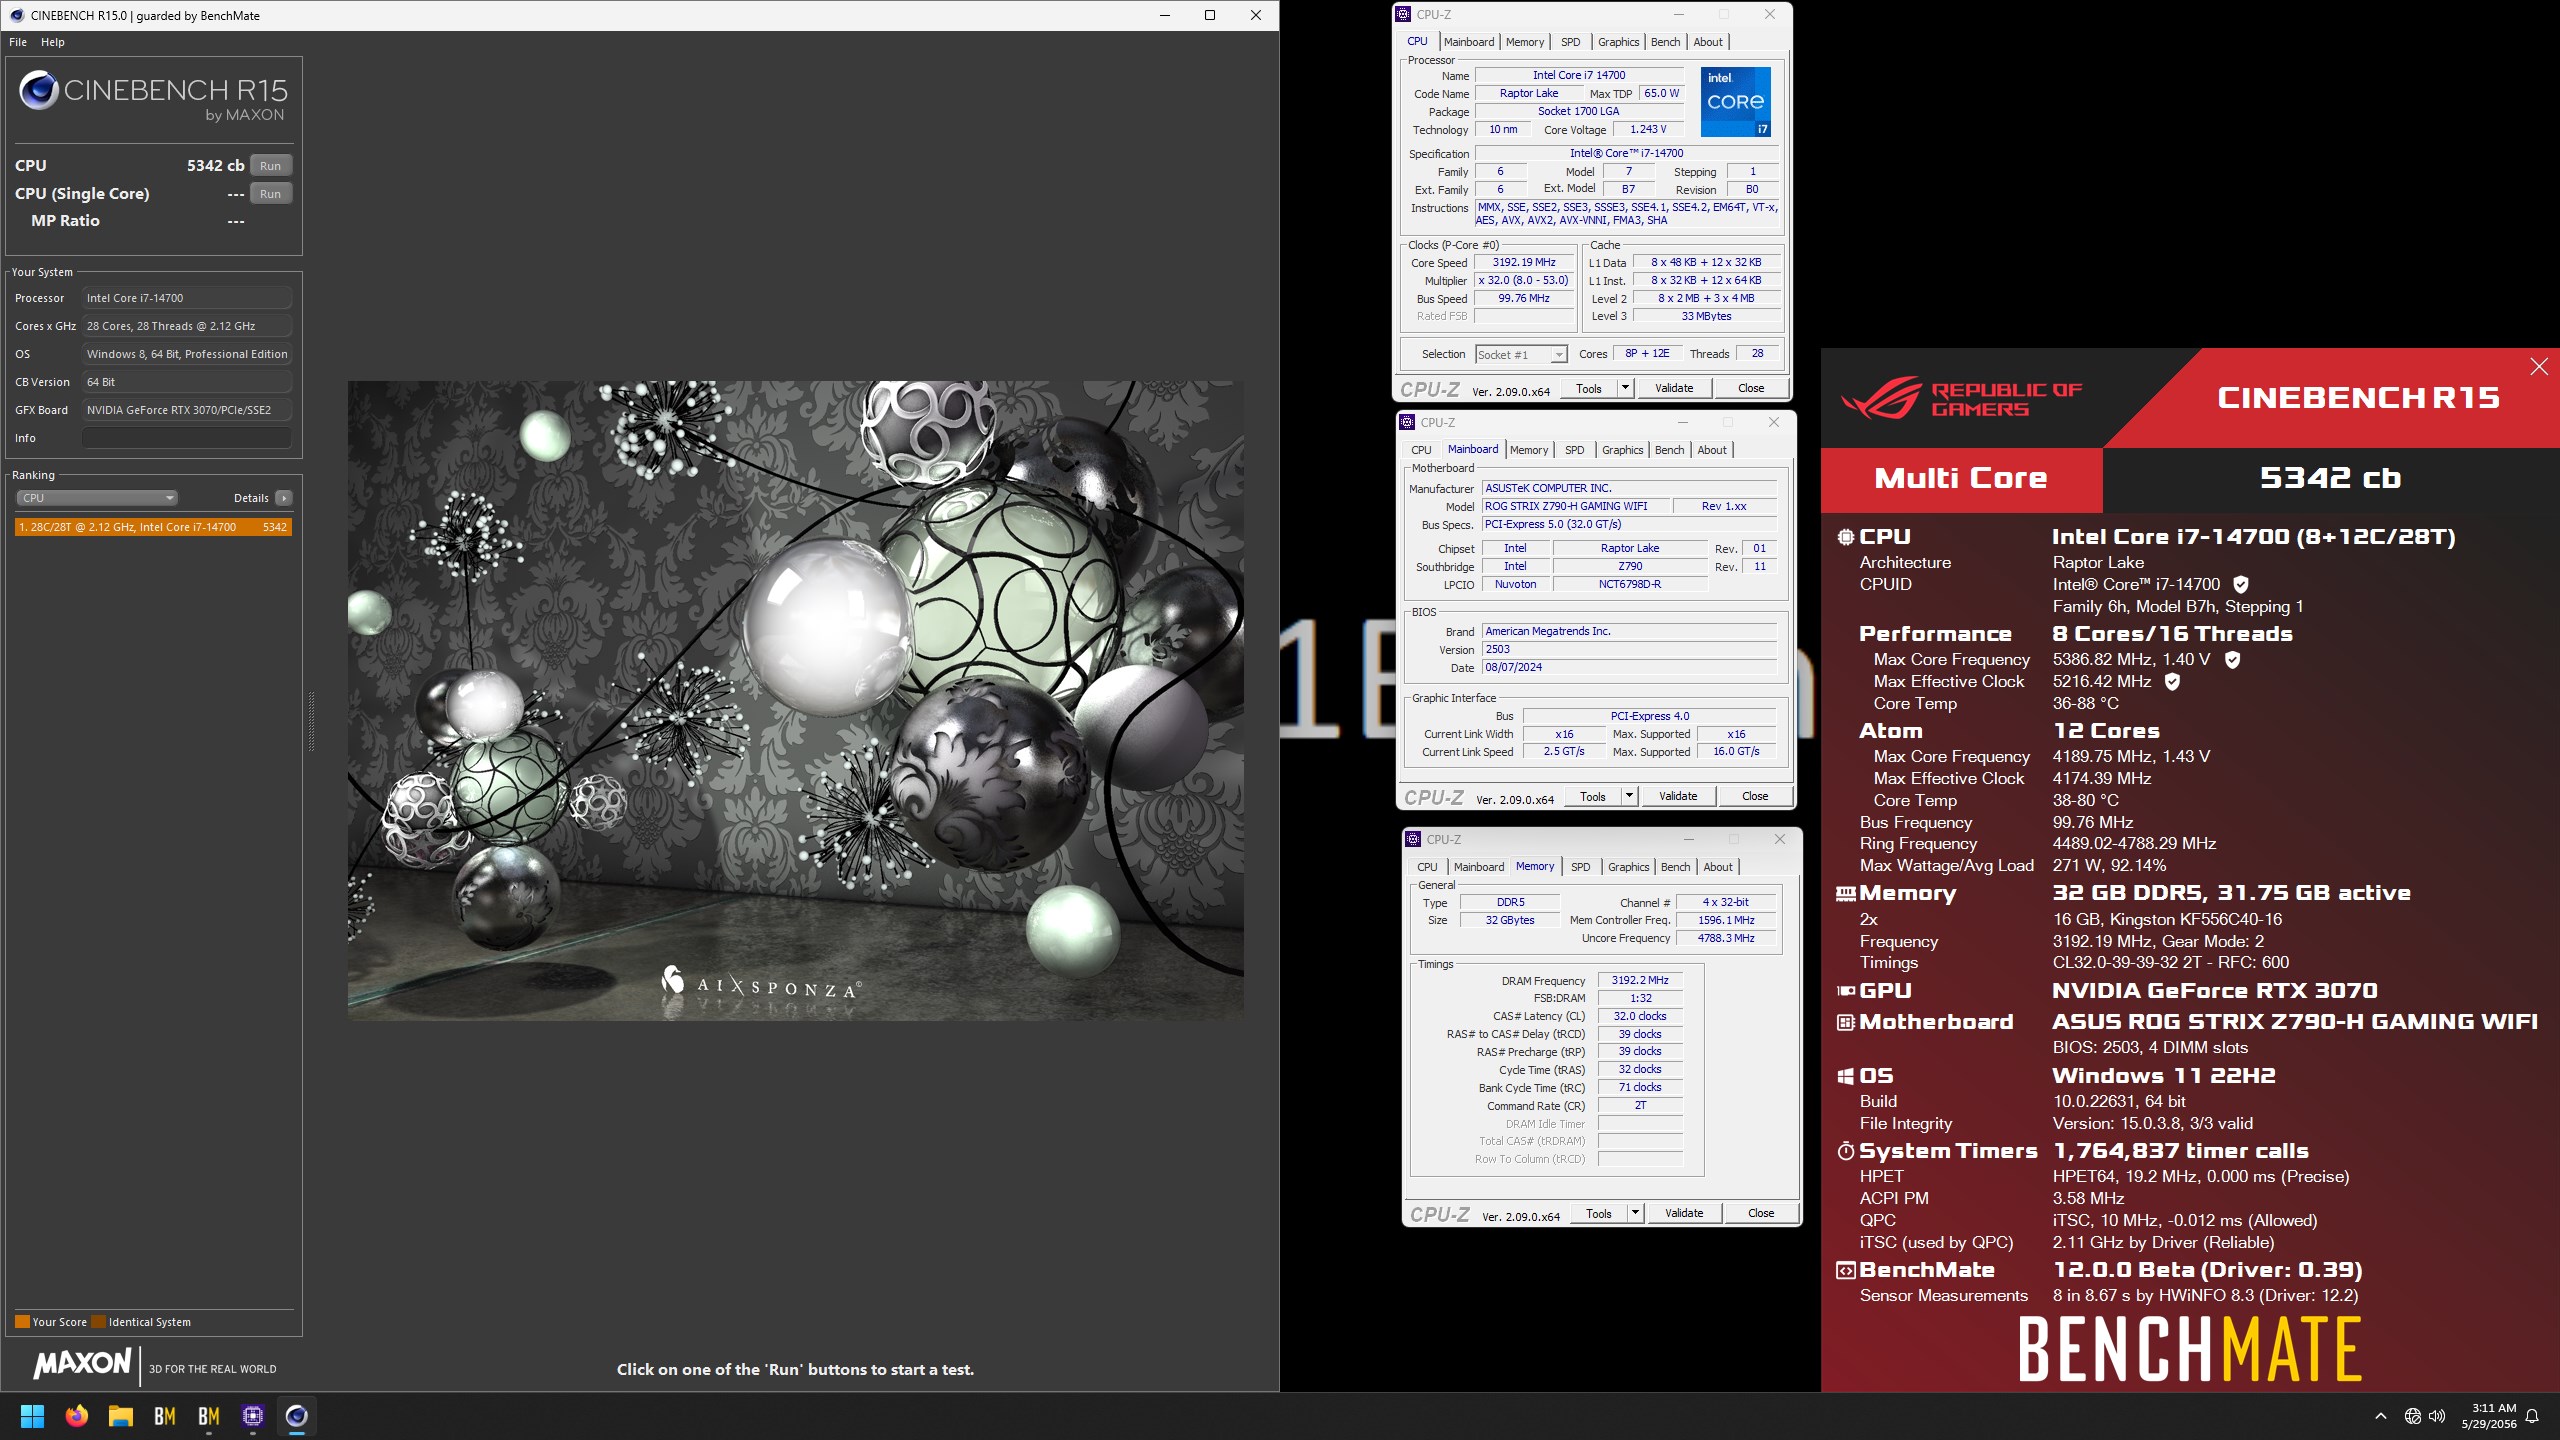Viewport: 2560px width, 1440px height.
Task: Switch to CPU-Z via the taskbar chip icon
Action: point(253,1416)
